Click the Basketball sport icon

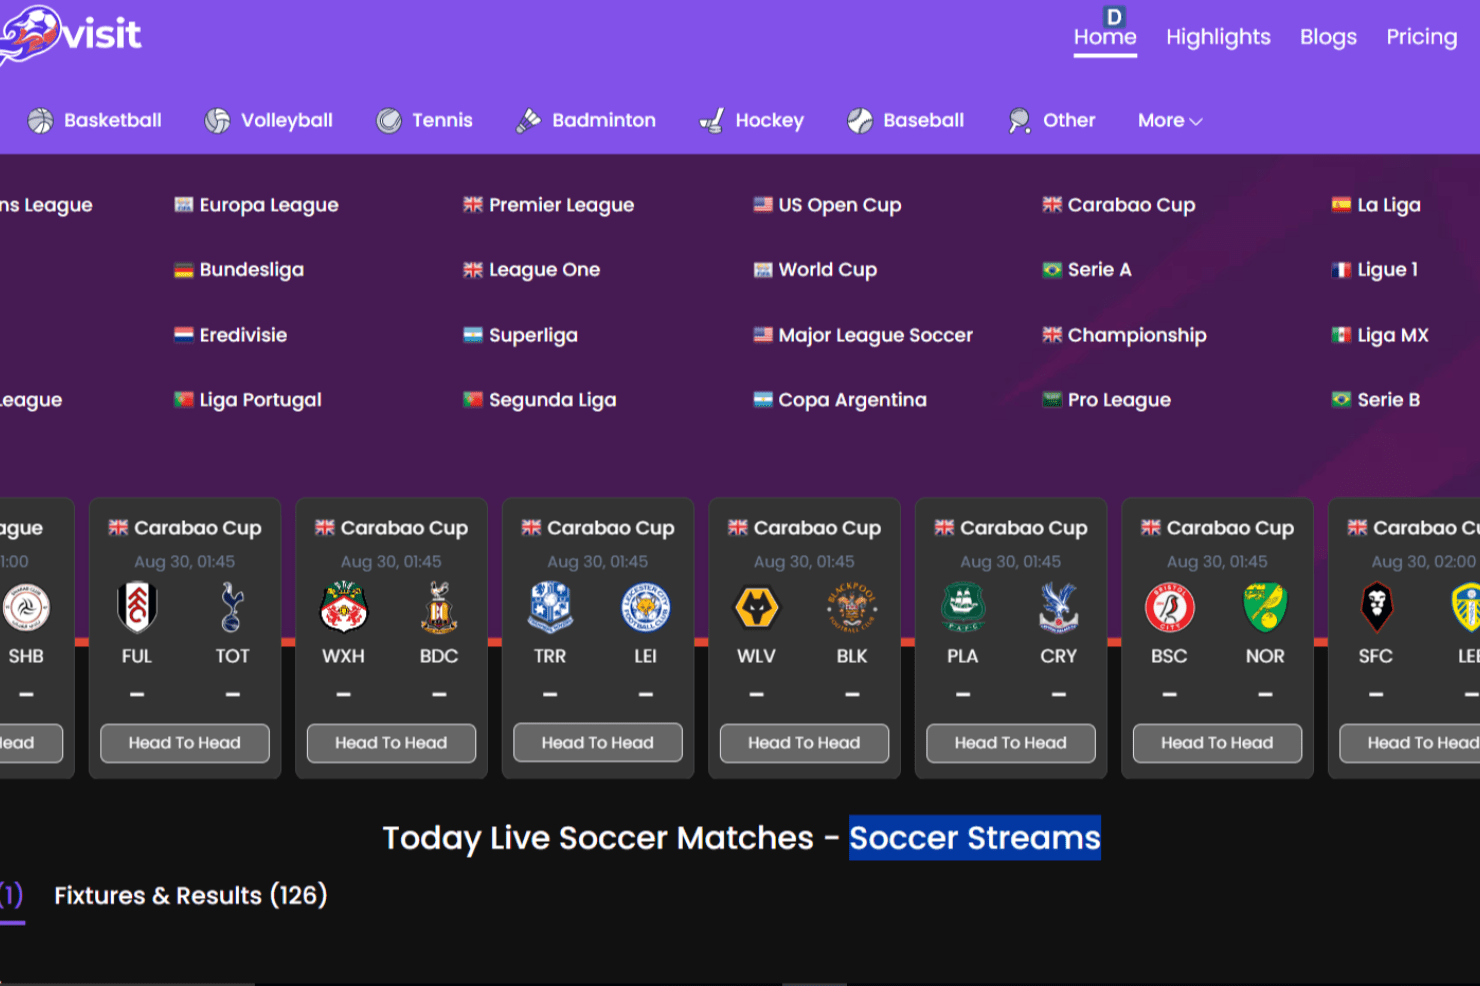pyautogui.click(x=40, y=121)
